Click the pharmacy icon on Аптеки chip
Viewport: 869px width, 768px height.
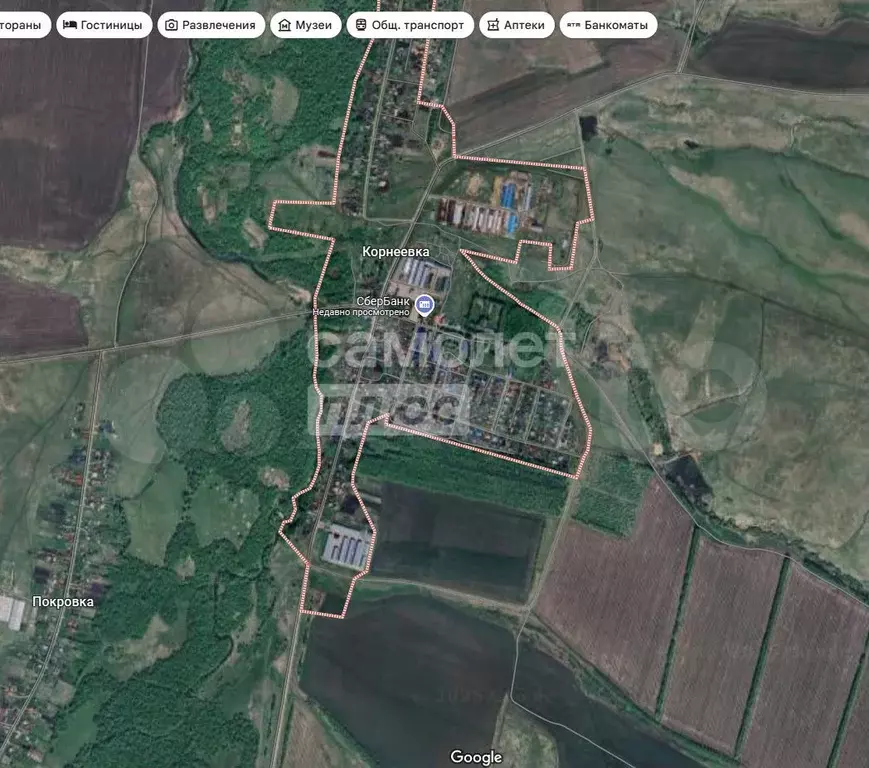click(x=492, y=25)
